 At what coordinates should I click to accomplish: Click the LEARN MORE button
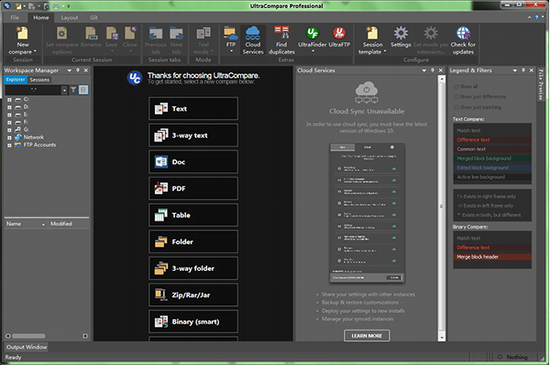pos(367,336)
